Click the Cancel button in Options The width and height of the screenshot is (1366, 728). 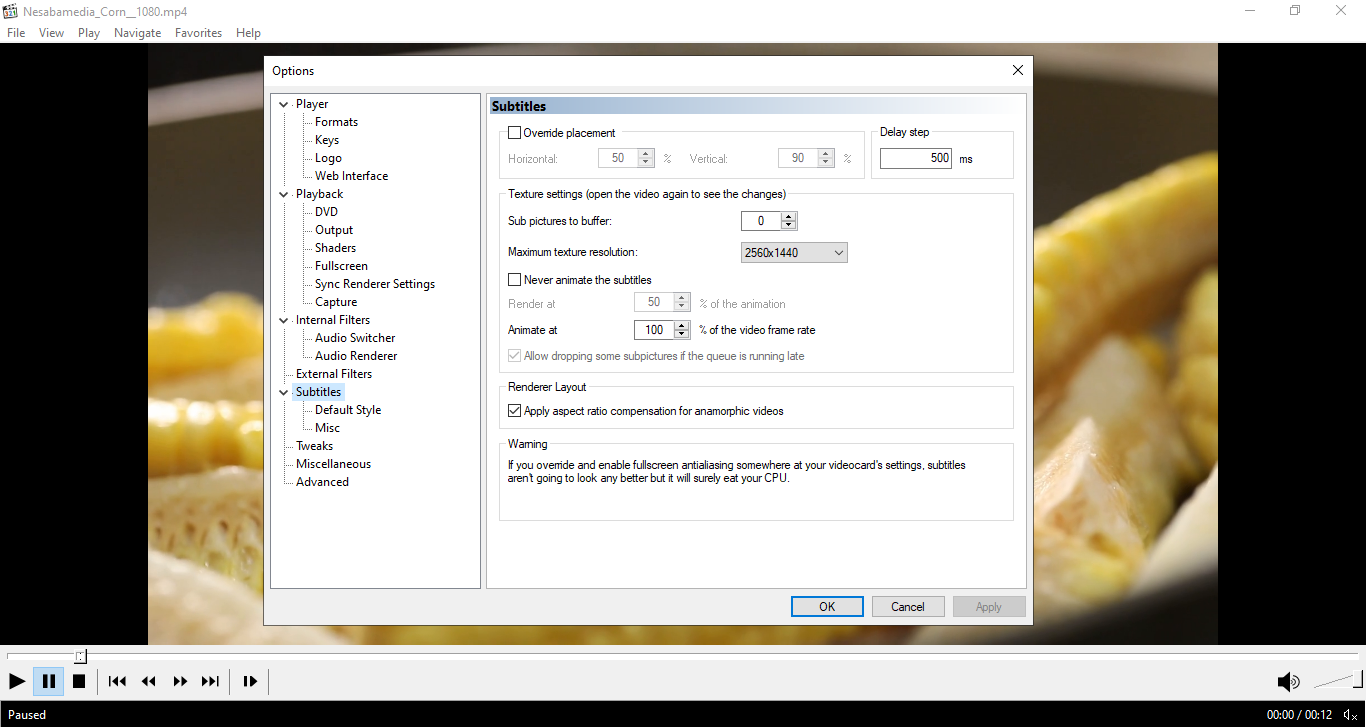907,607
